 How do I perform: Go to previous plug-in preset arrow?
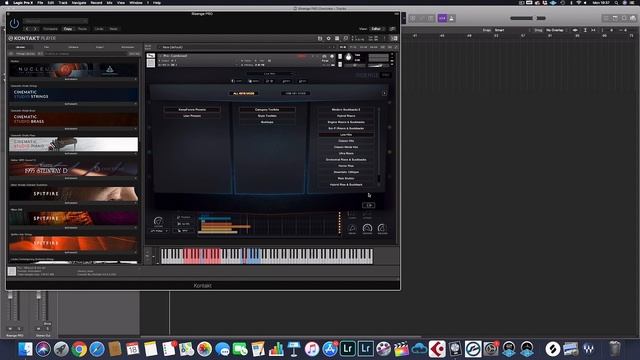[x=27, y=29]
